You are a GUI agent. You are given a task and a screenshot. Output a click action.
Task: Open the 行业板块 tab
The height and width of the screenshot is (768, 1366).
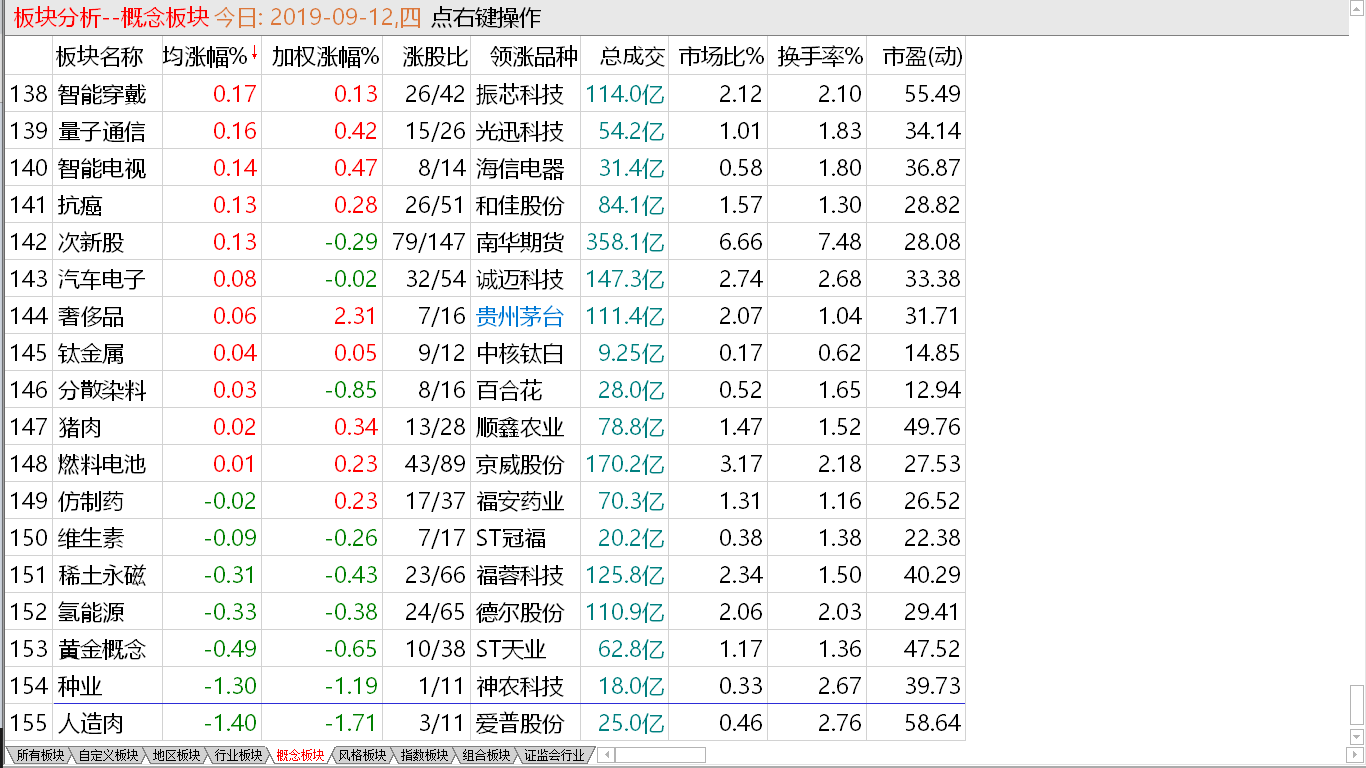pos(238,755)
